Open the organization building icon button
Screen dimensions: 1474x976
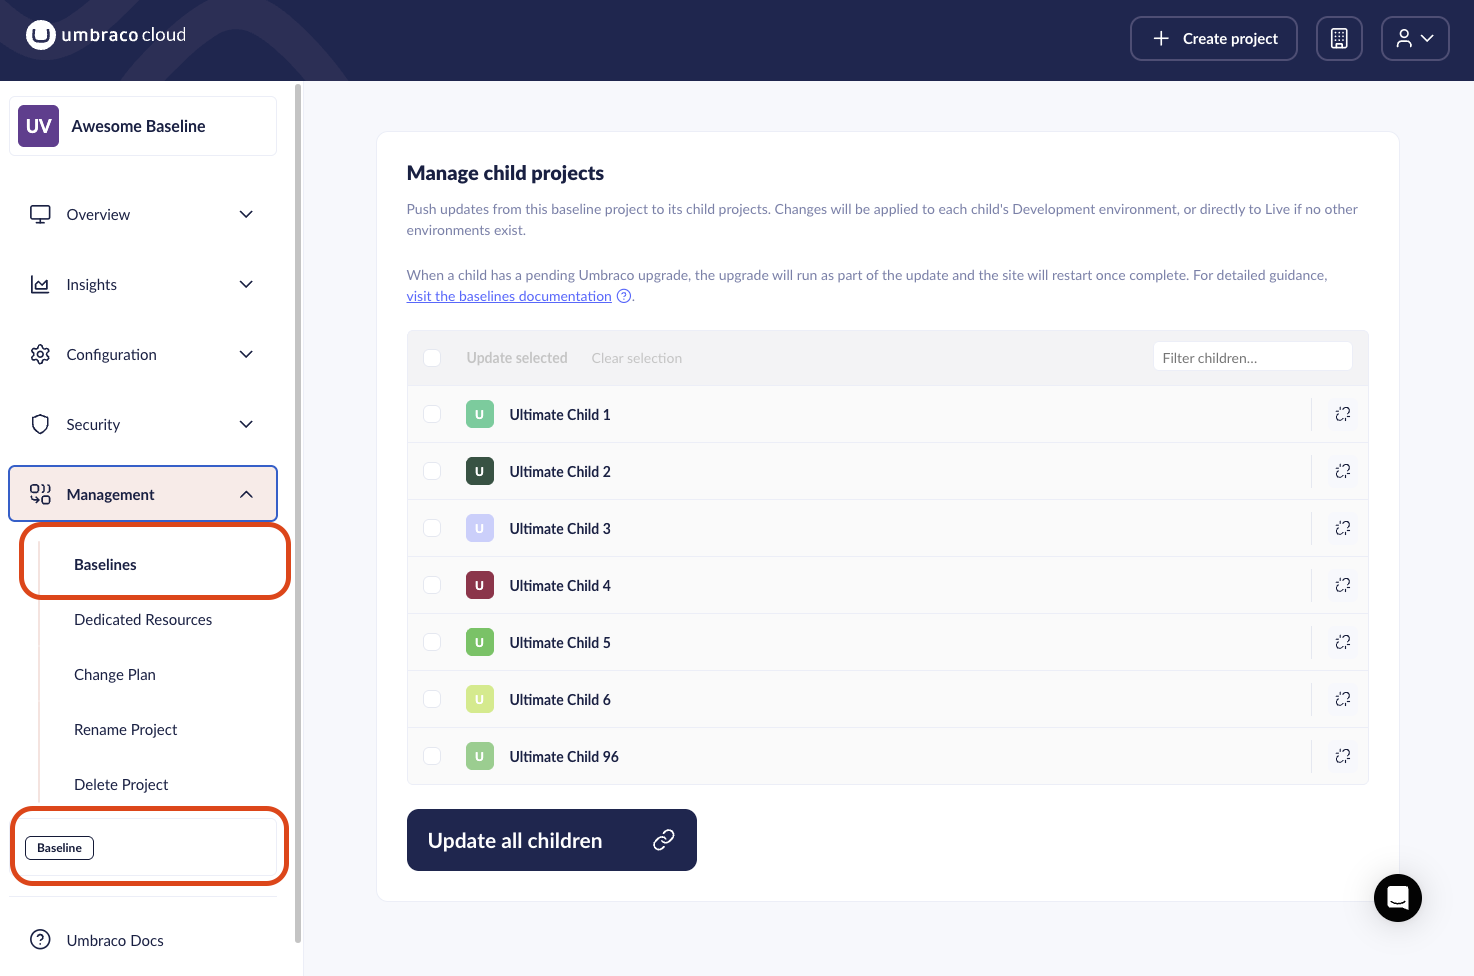click(1339, 38)
